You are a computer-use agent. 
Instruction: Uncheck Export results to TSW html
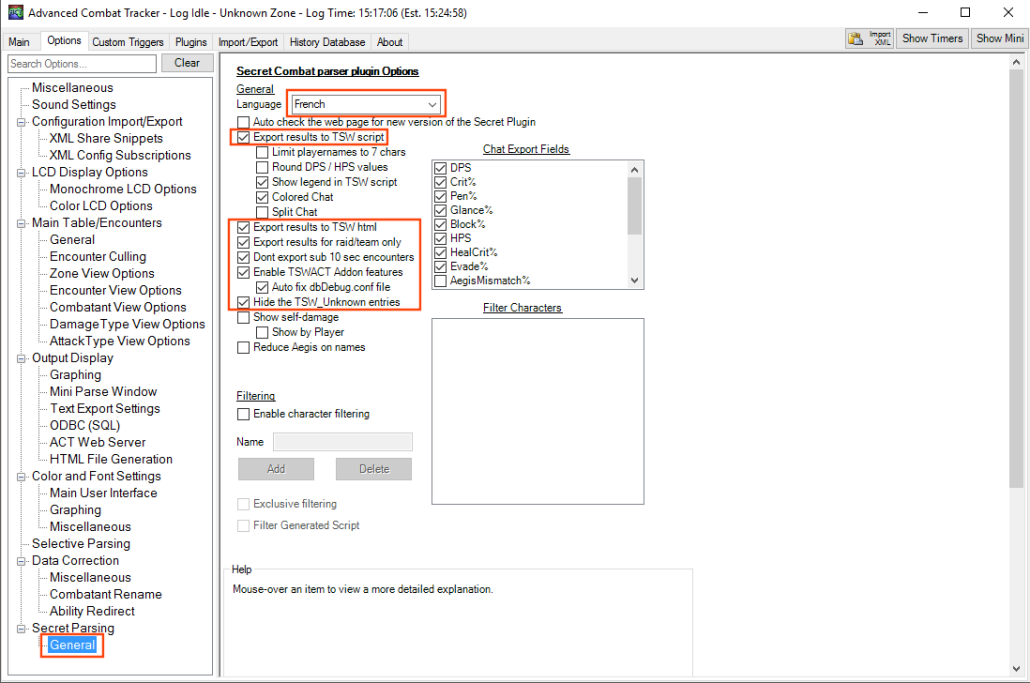tap(243, 227)
